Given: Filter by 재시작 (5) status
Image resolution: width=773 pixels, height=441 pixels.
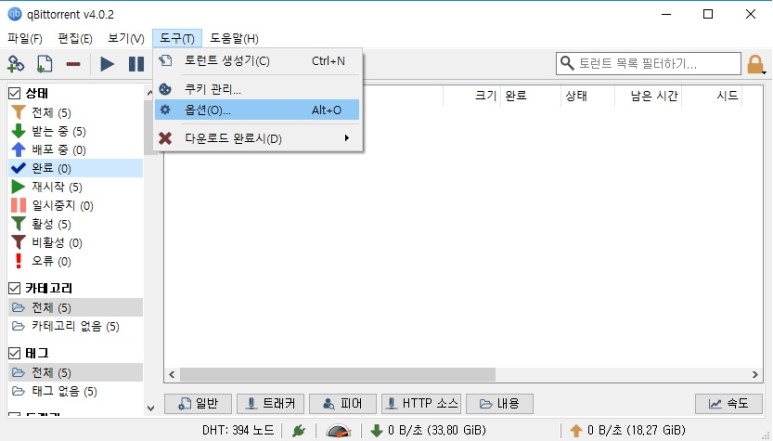Looking at the screenshot, I should pos(75,187).
